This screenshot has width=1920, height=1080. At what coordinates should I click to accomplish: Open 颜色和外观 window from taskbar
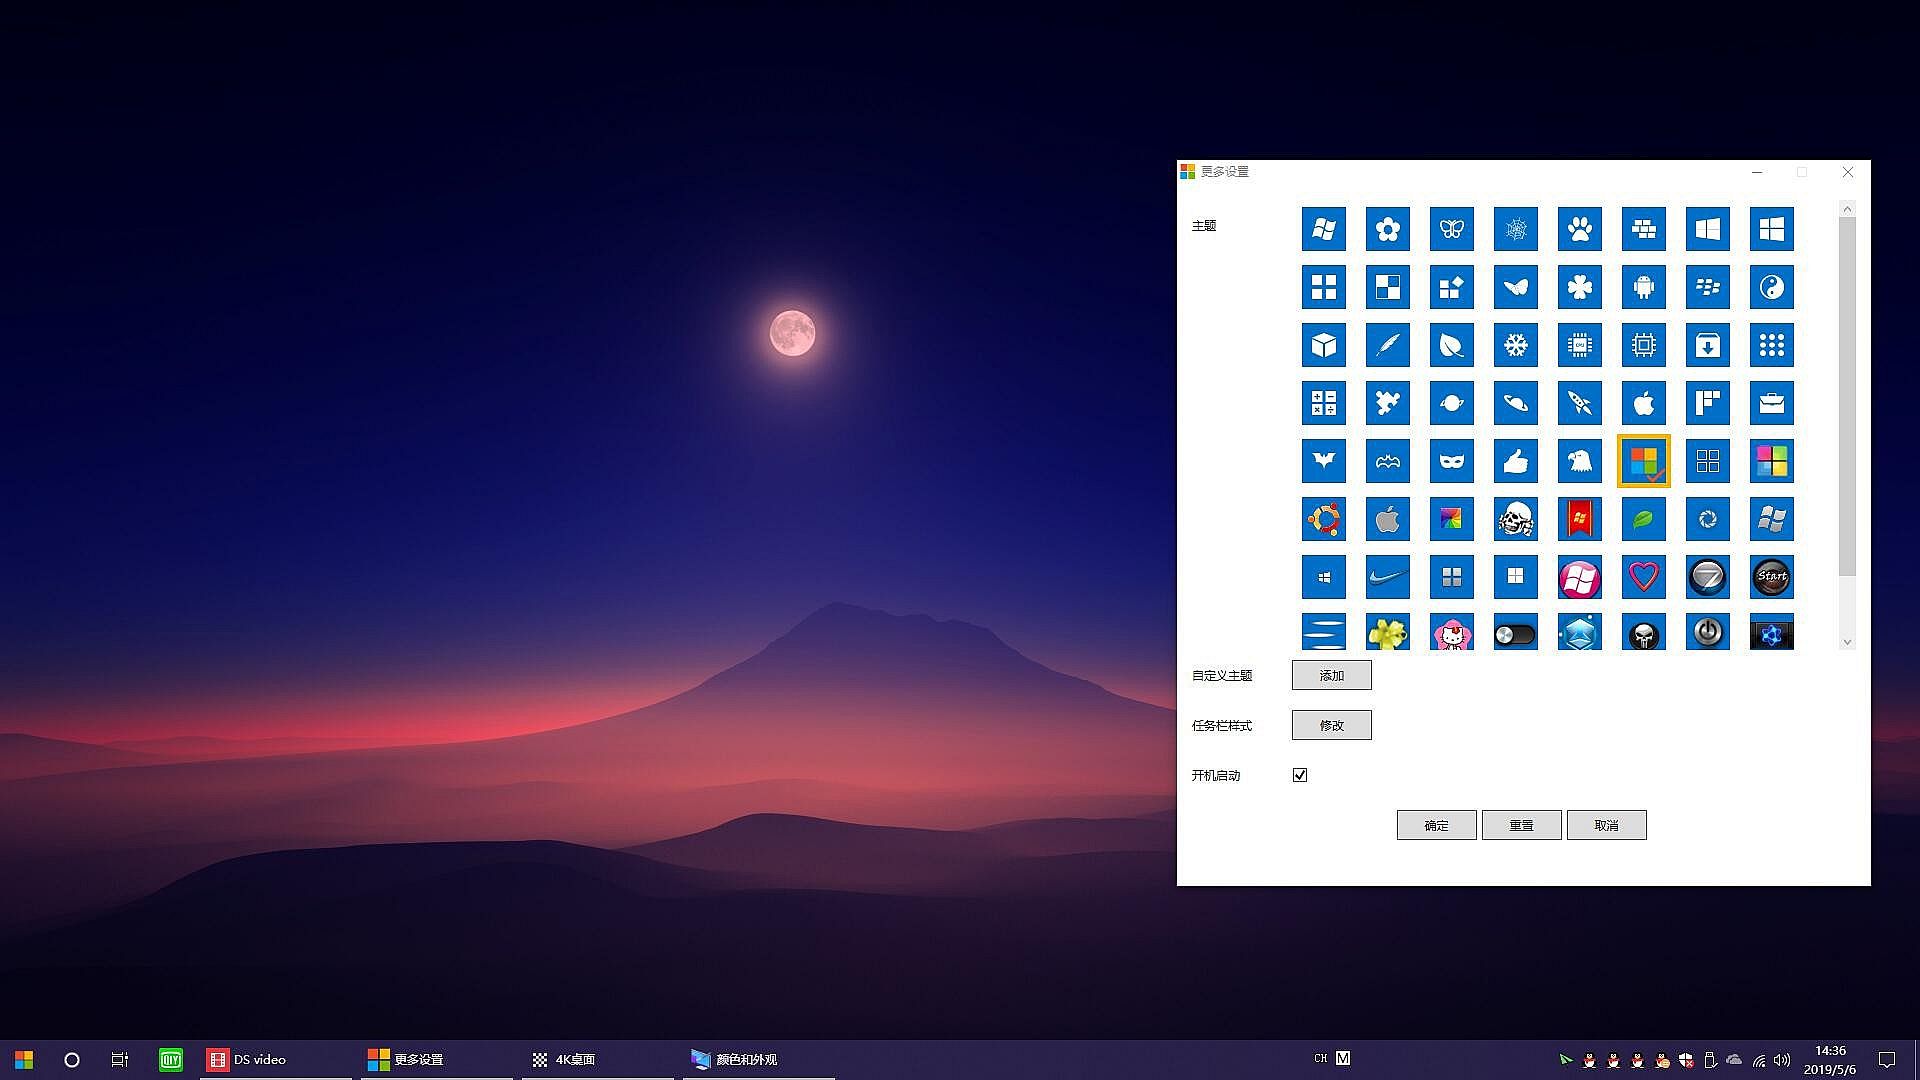745,1059
